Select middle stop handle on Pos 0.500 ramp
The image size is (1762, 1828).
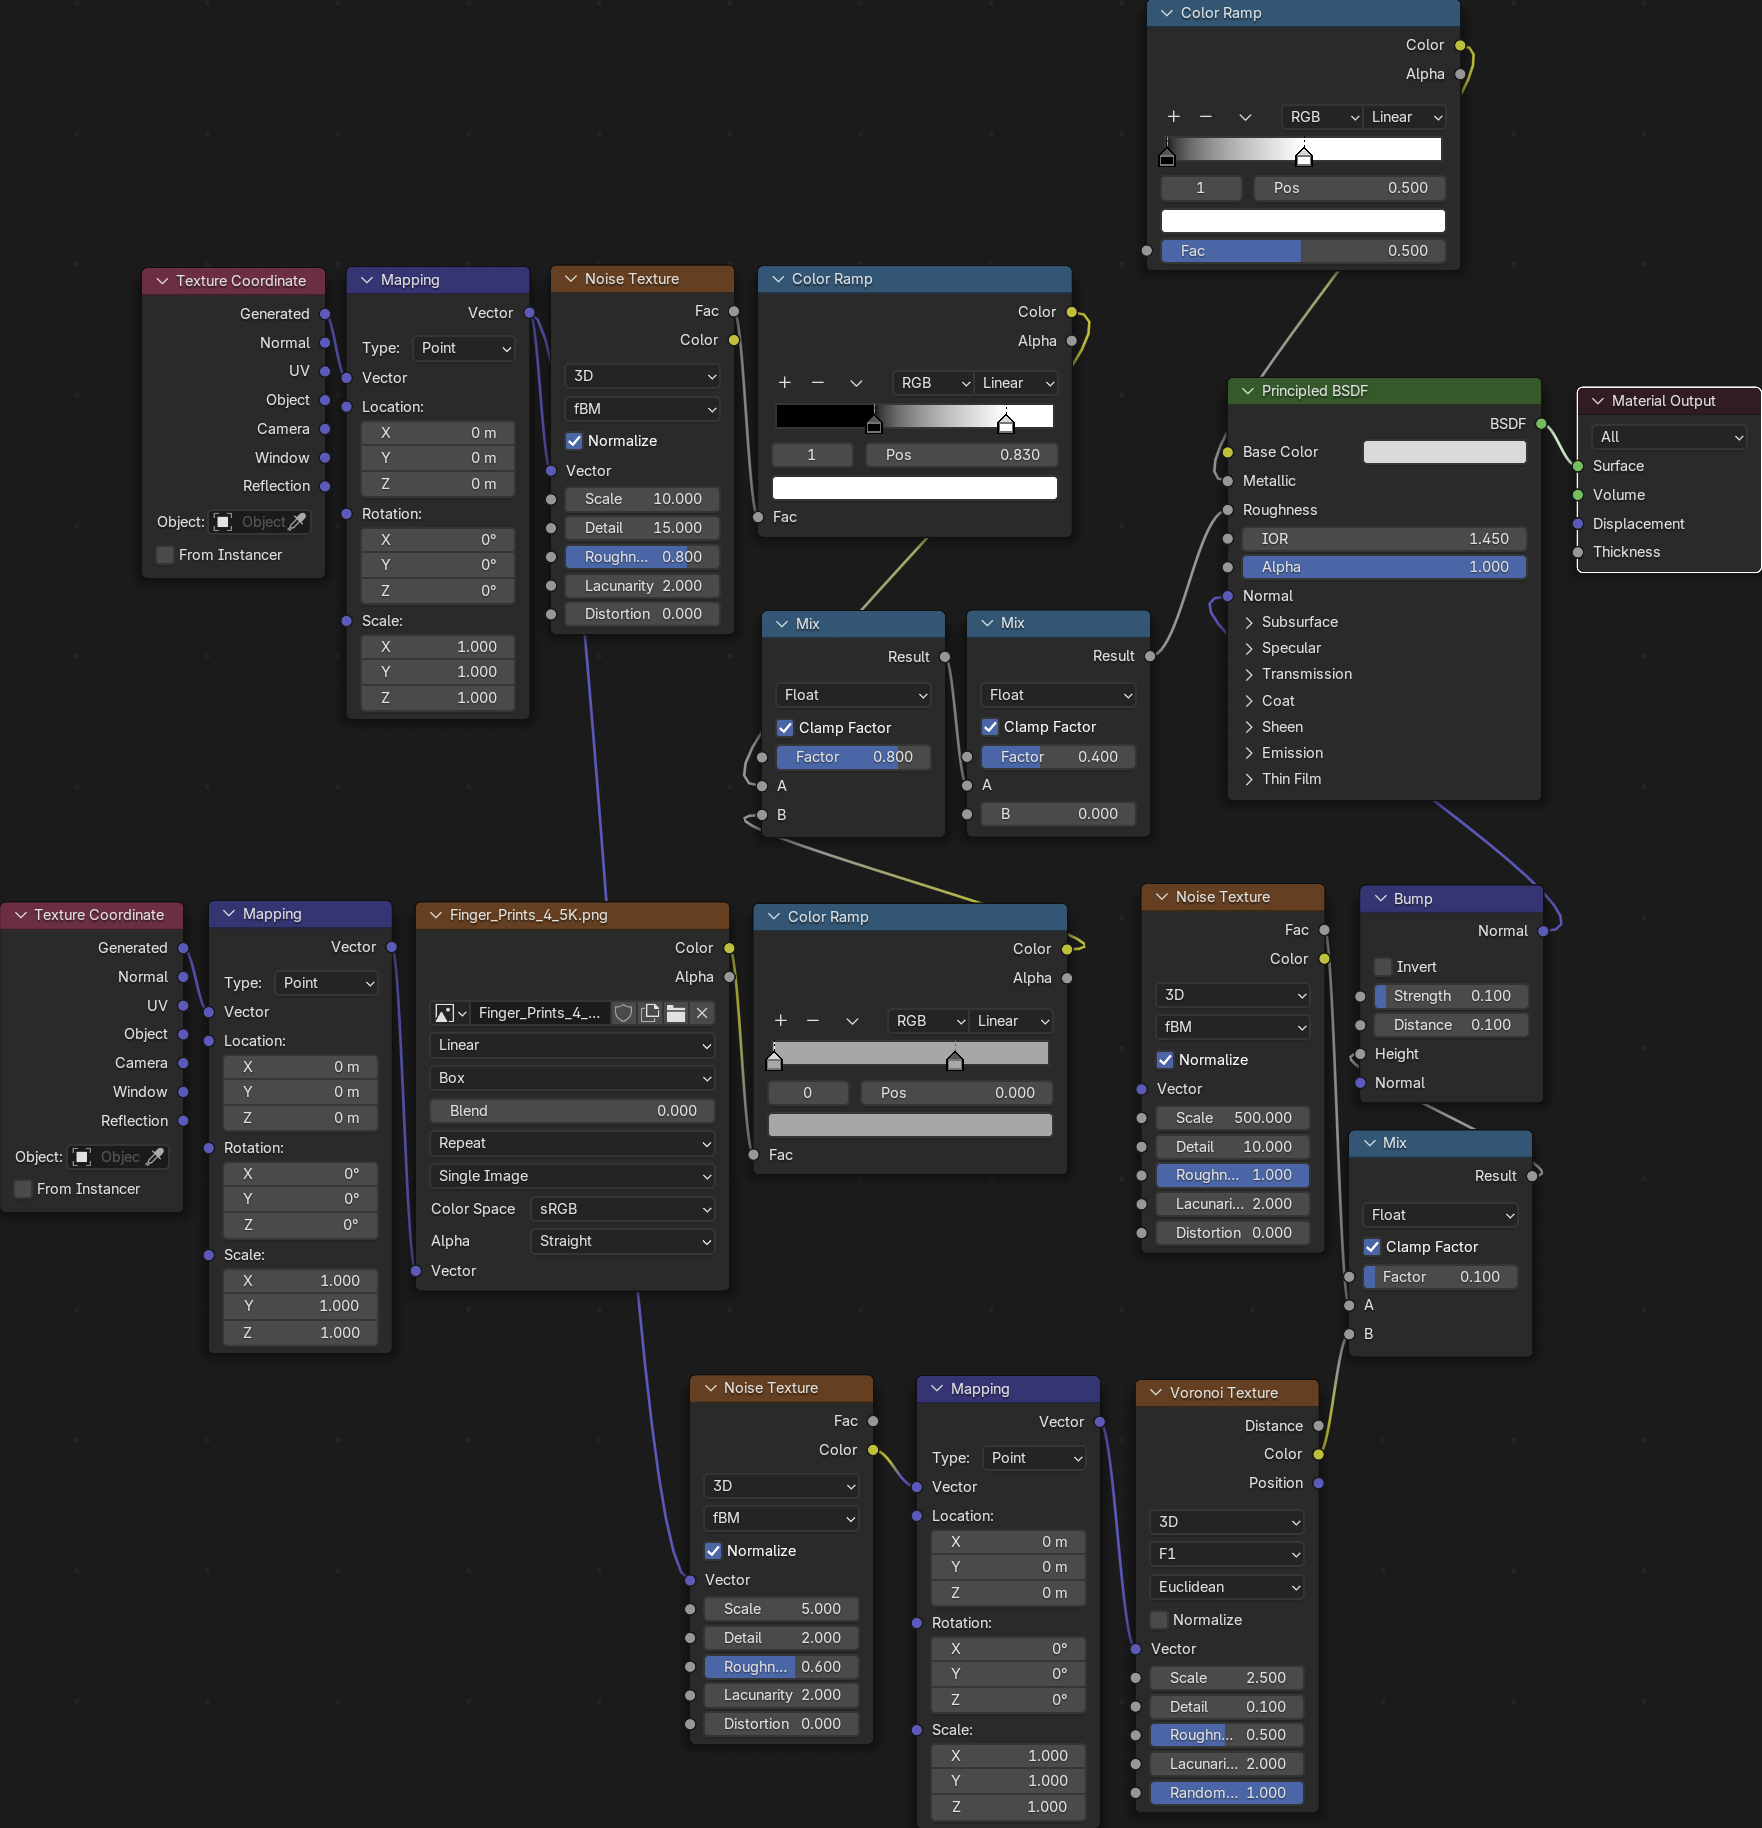[1303, 156]
